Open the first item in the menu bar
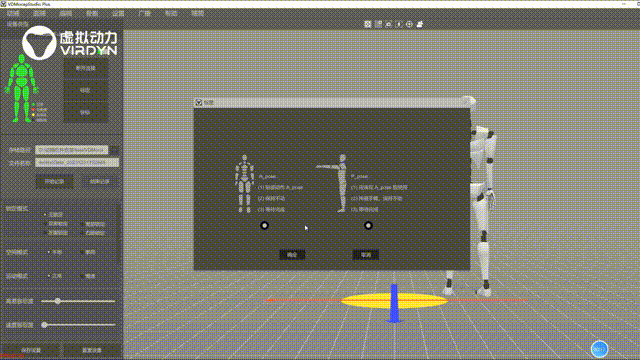 (x=13, y=13)
